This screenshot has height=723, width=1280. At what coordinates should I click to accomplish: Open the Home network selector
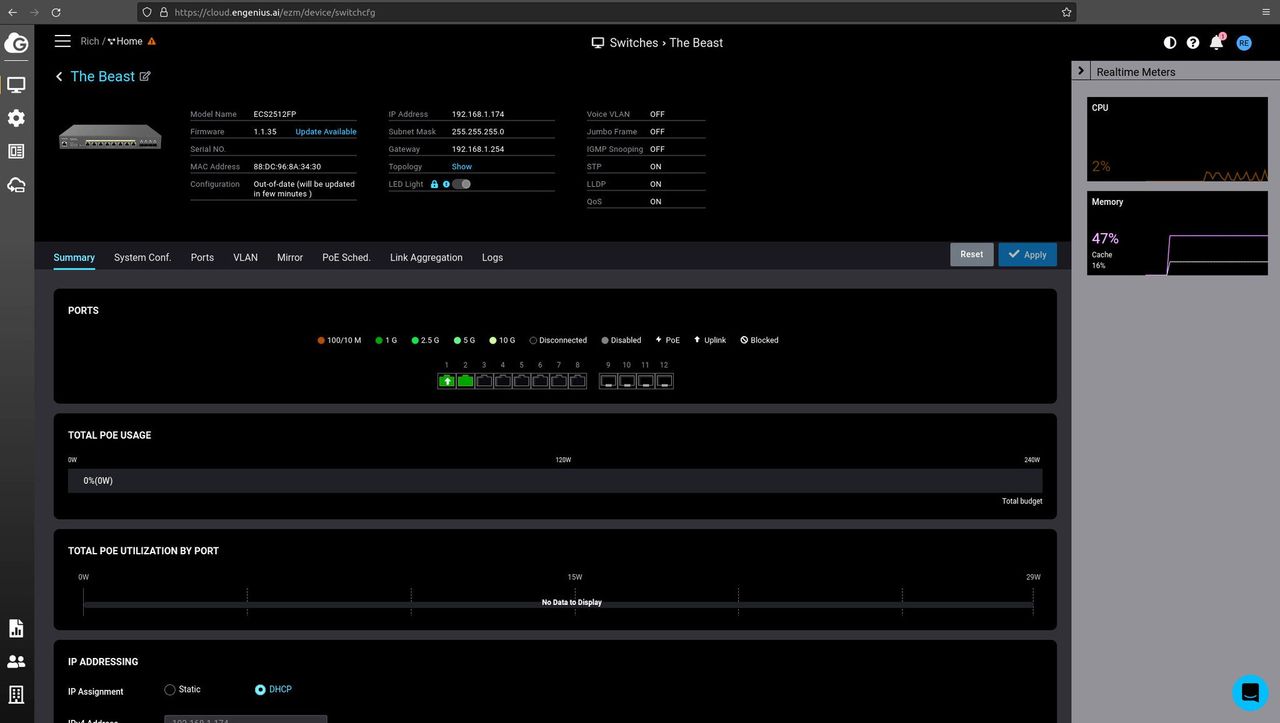click(125, 42)
